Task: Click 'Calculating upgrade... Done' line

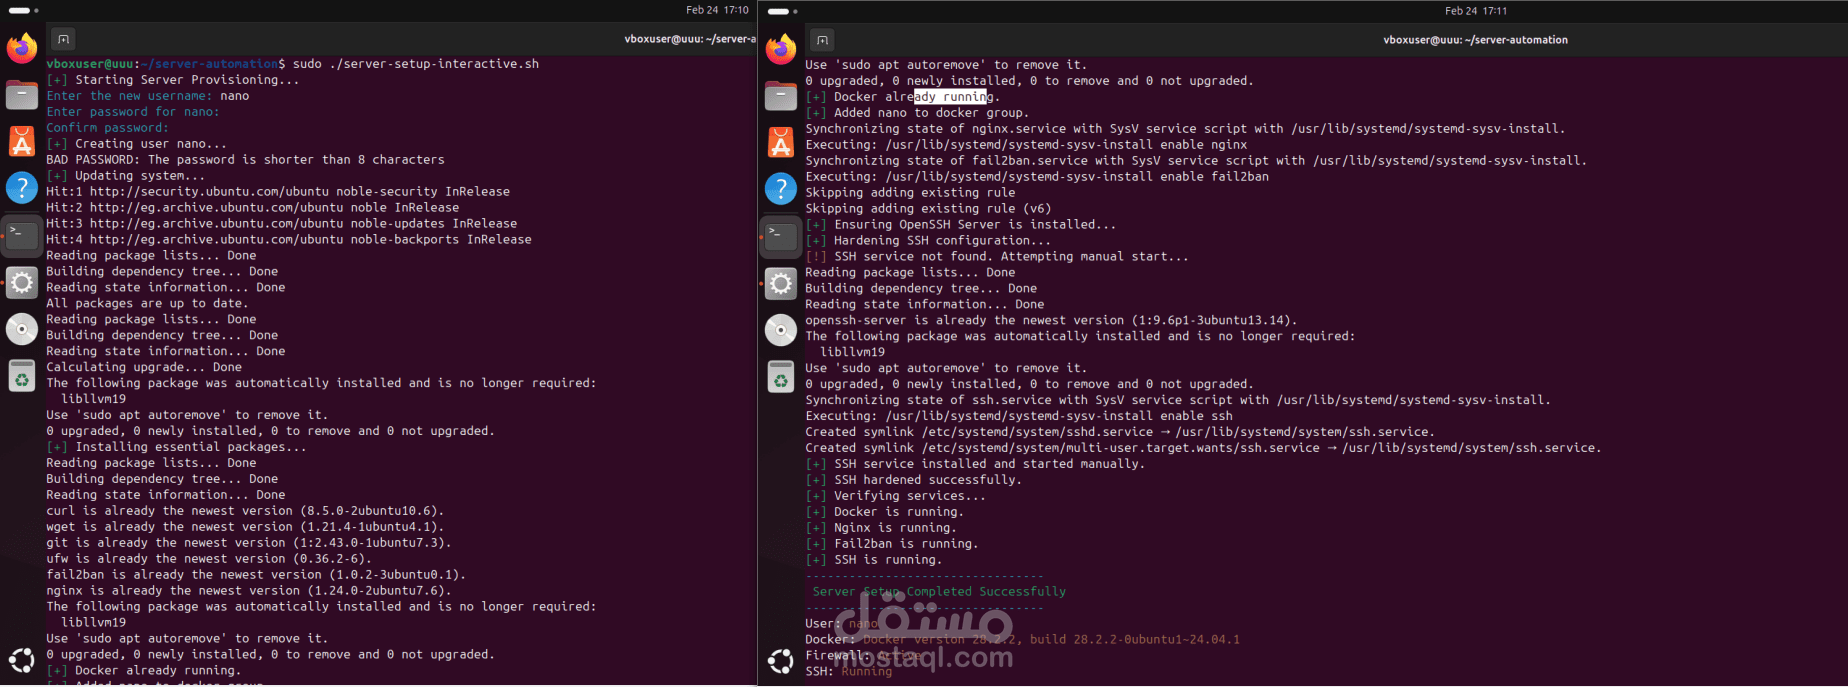Action: point(144,368)
